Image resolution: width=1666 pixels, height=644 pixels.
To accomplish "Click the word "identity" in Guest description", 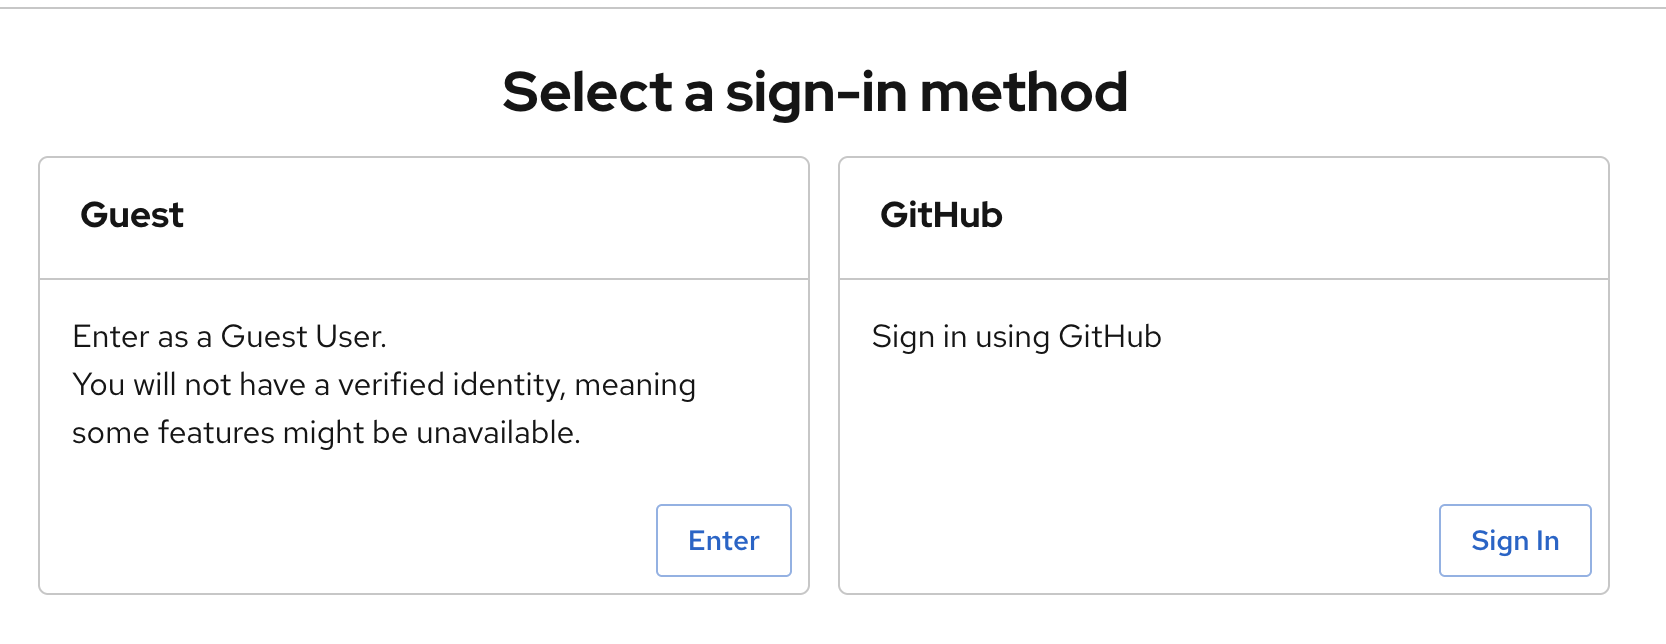I will pos(508,385).
